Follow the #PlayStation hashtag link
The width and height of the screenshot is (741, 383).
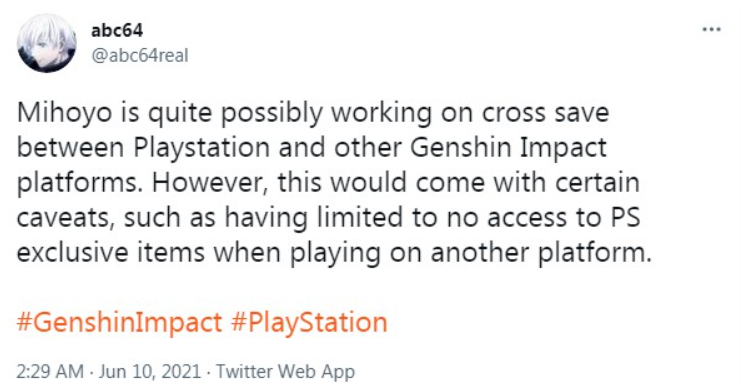coord(310,322)
